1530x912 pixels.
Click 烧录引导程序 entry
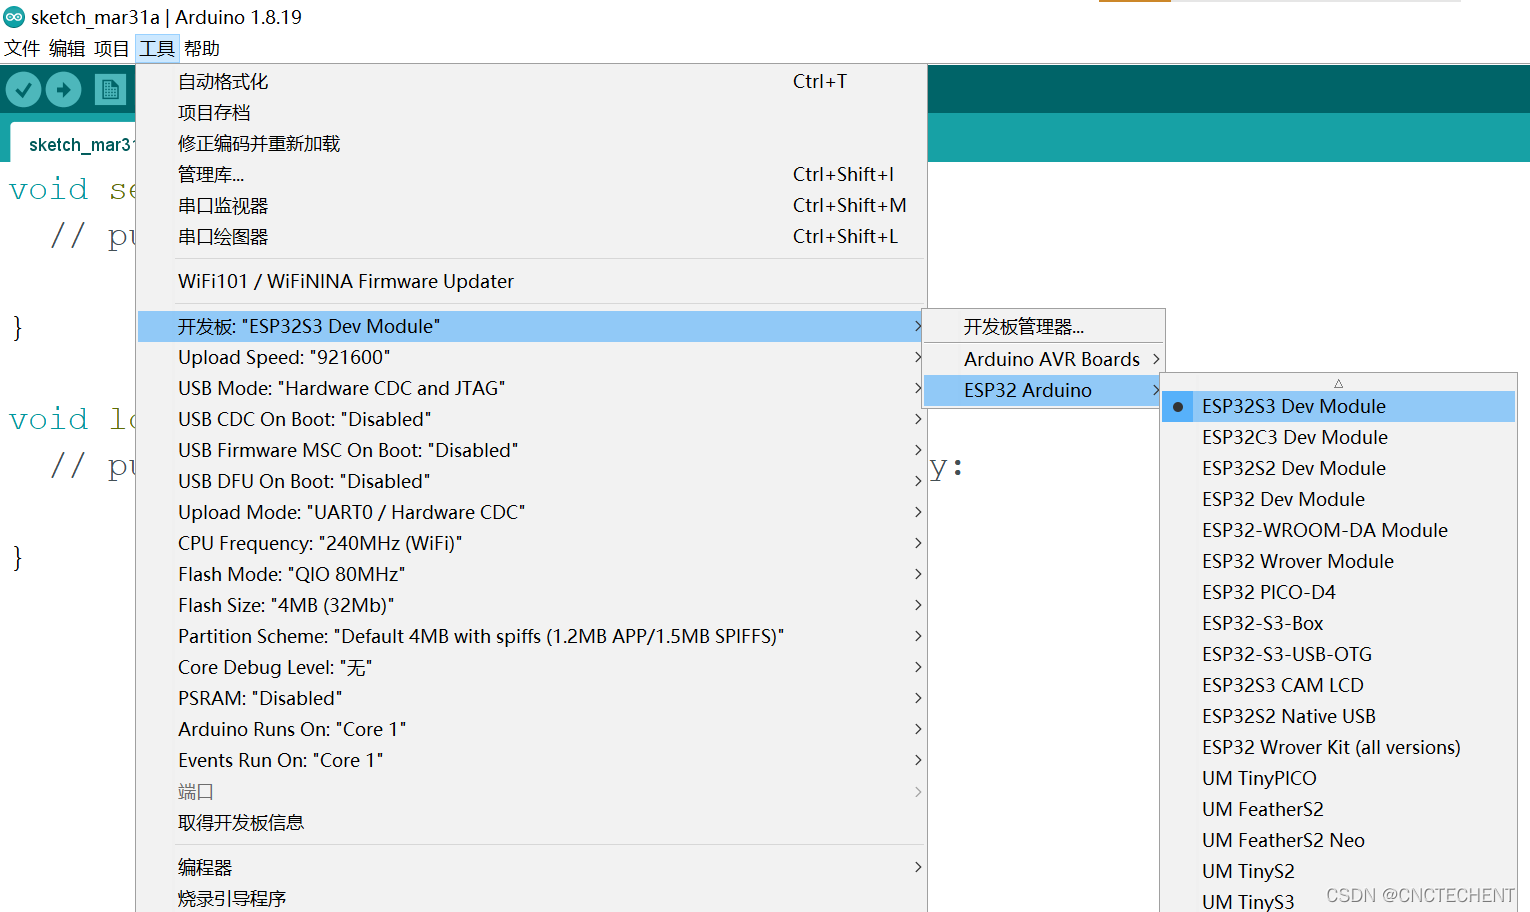[531, 898]
